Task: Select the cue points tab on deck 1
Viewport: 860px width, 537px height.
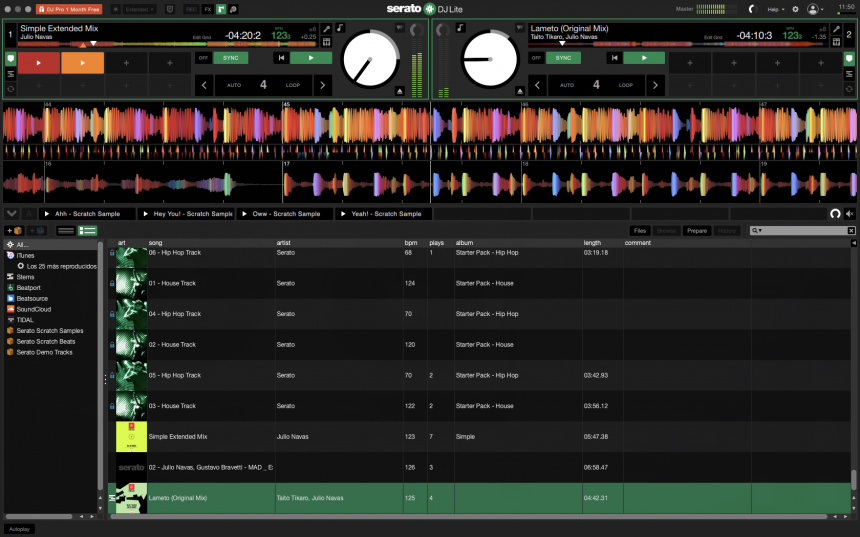Action: tap(10, 59)
